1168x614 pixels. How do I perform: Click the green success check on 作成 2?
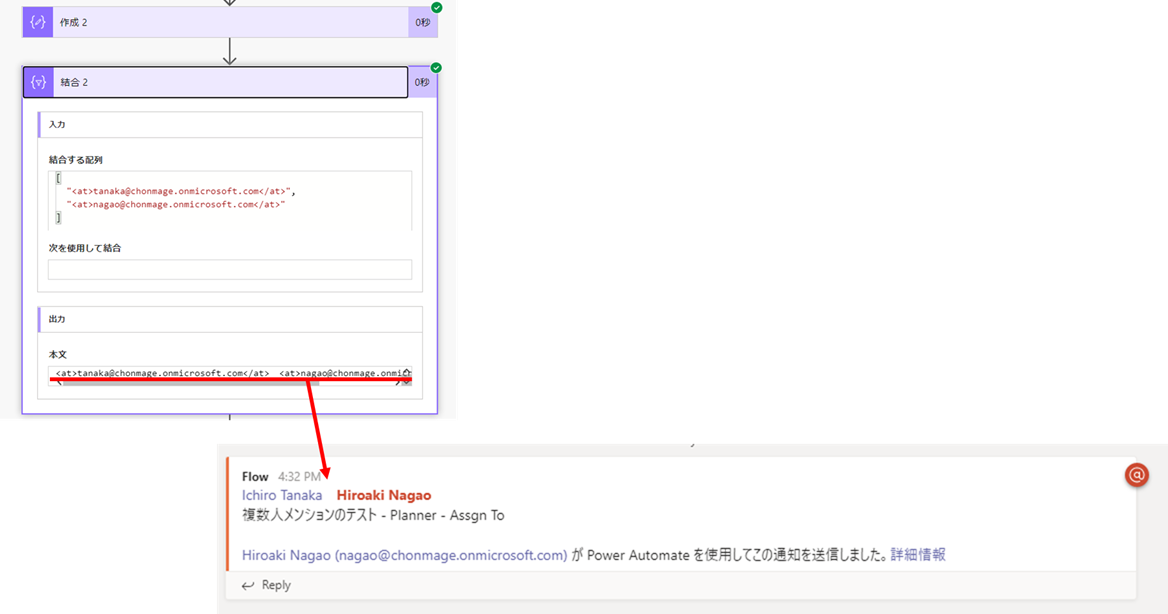[437, 7]
